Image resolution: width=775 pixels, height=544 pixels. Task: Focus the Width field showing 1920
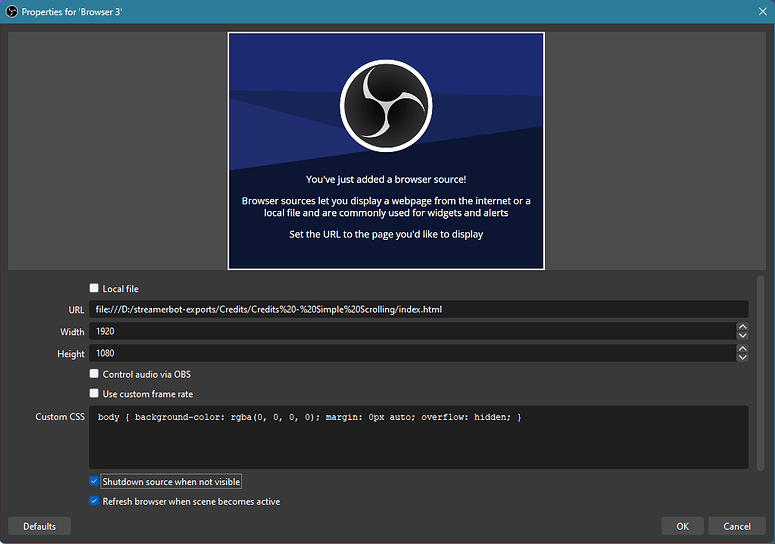point(412,331)
